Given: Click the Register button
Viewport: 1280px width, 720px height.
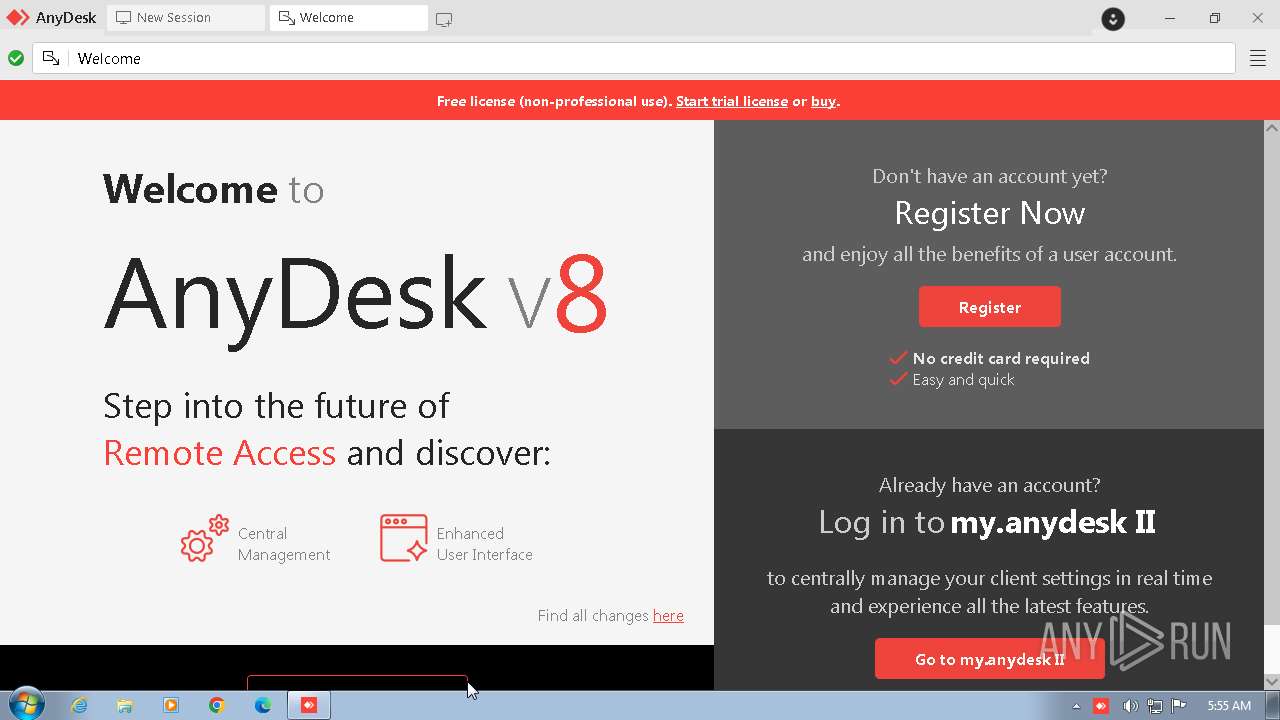Looking at the screenshot, I should pos(990,307).
